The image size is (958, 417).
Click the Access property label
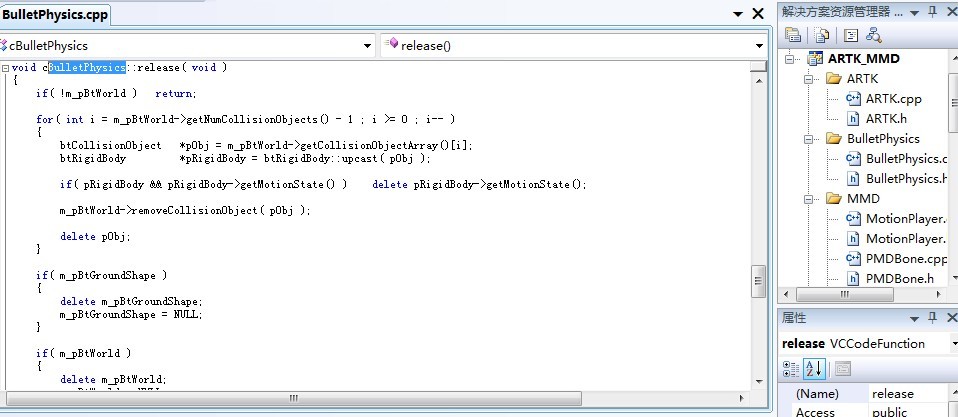[x=816, y=412]
